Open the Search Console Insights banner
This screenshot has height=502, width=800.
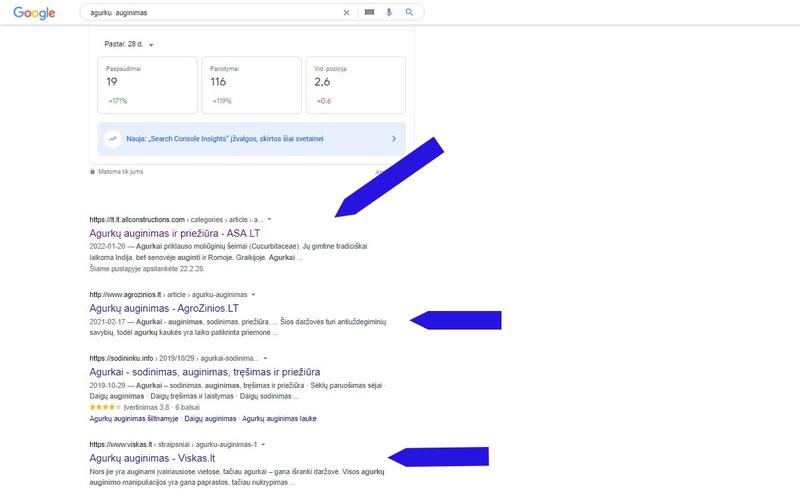(252, 139)
